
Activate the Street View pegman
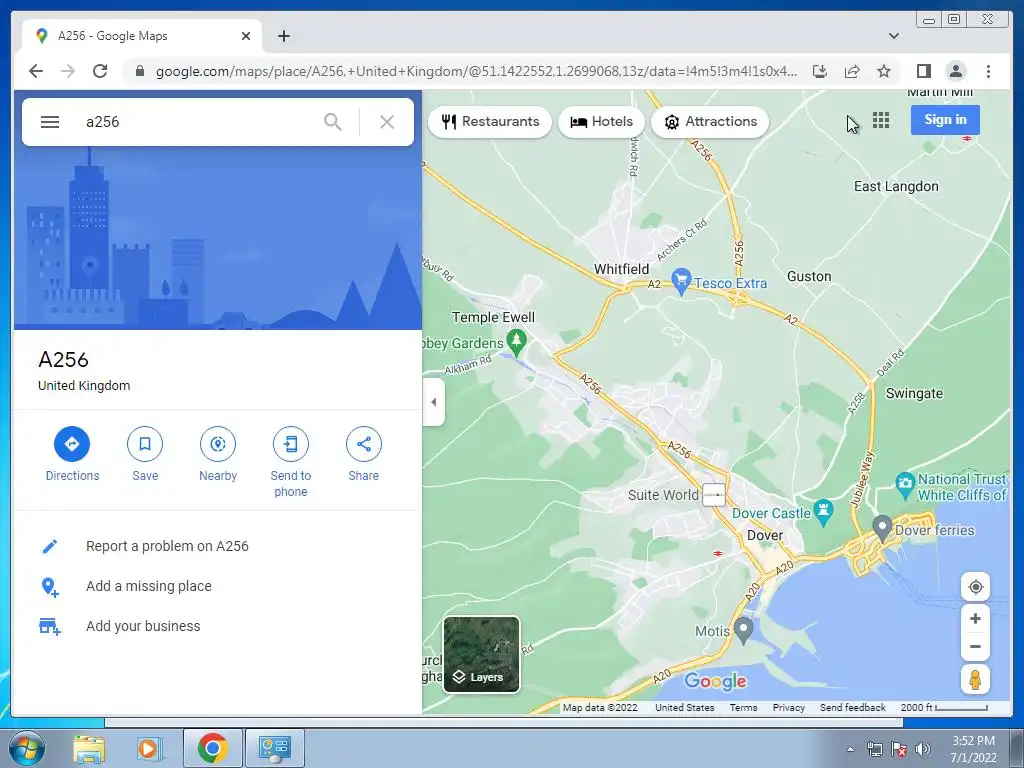(976, 679)
